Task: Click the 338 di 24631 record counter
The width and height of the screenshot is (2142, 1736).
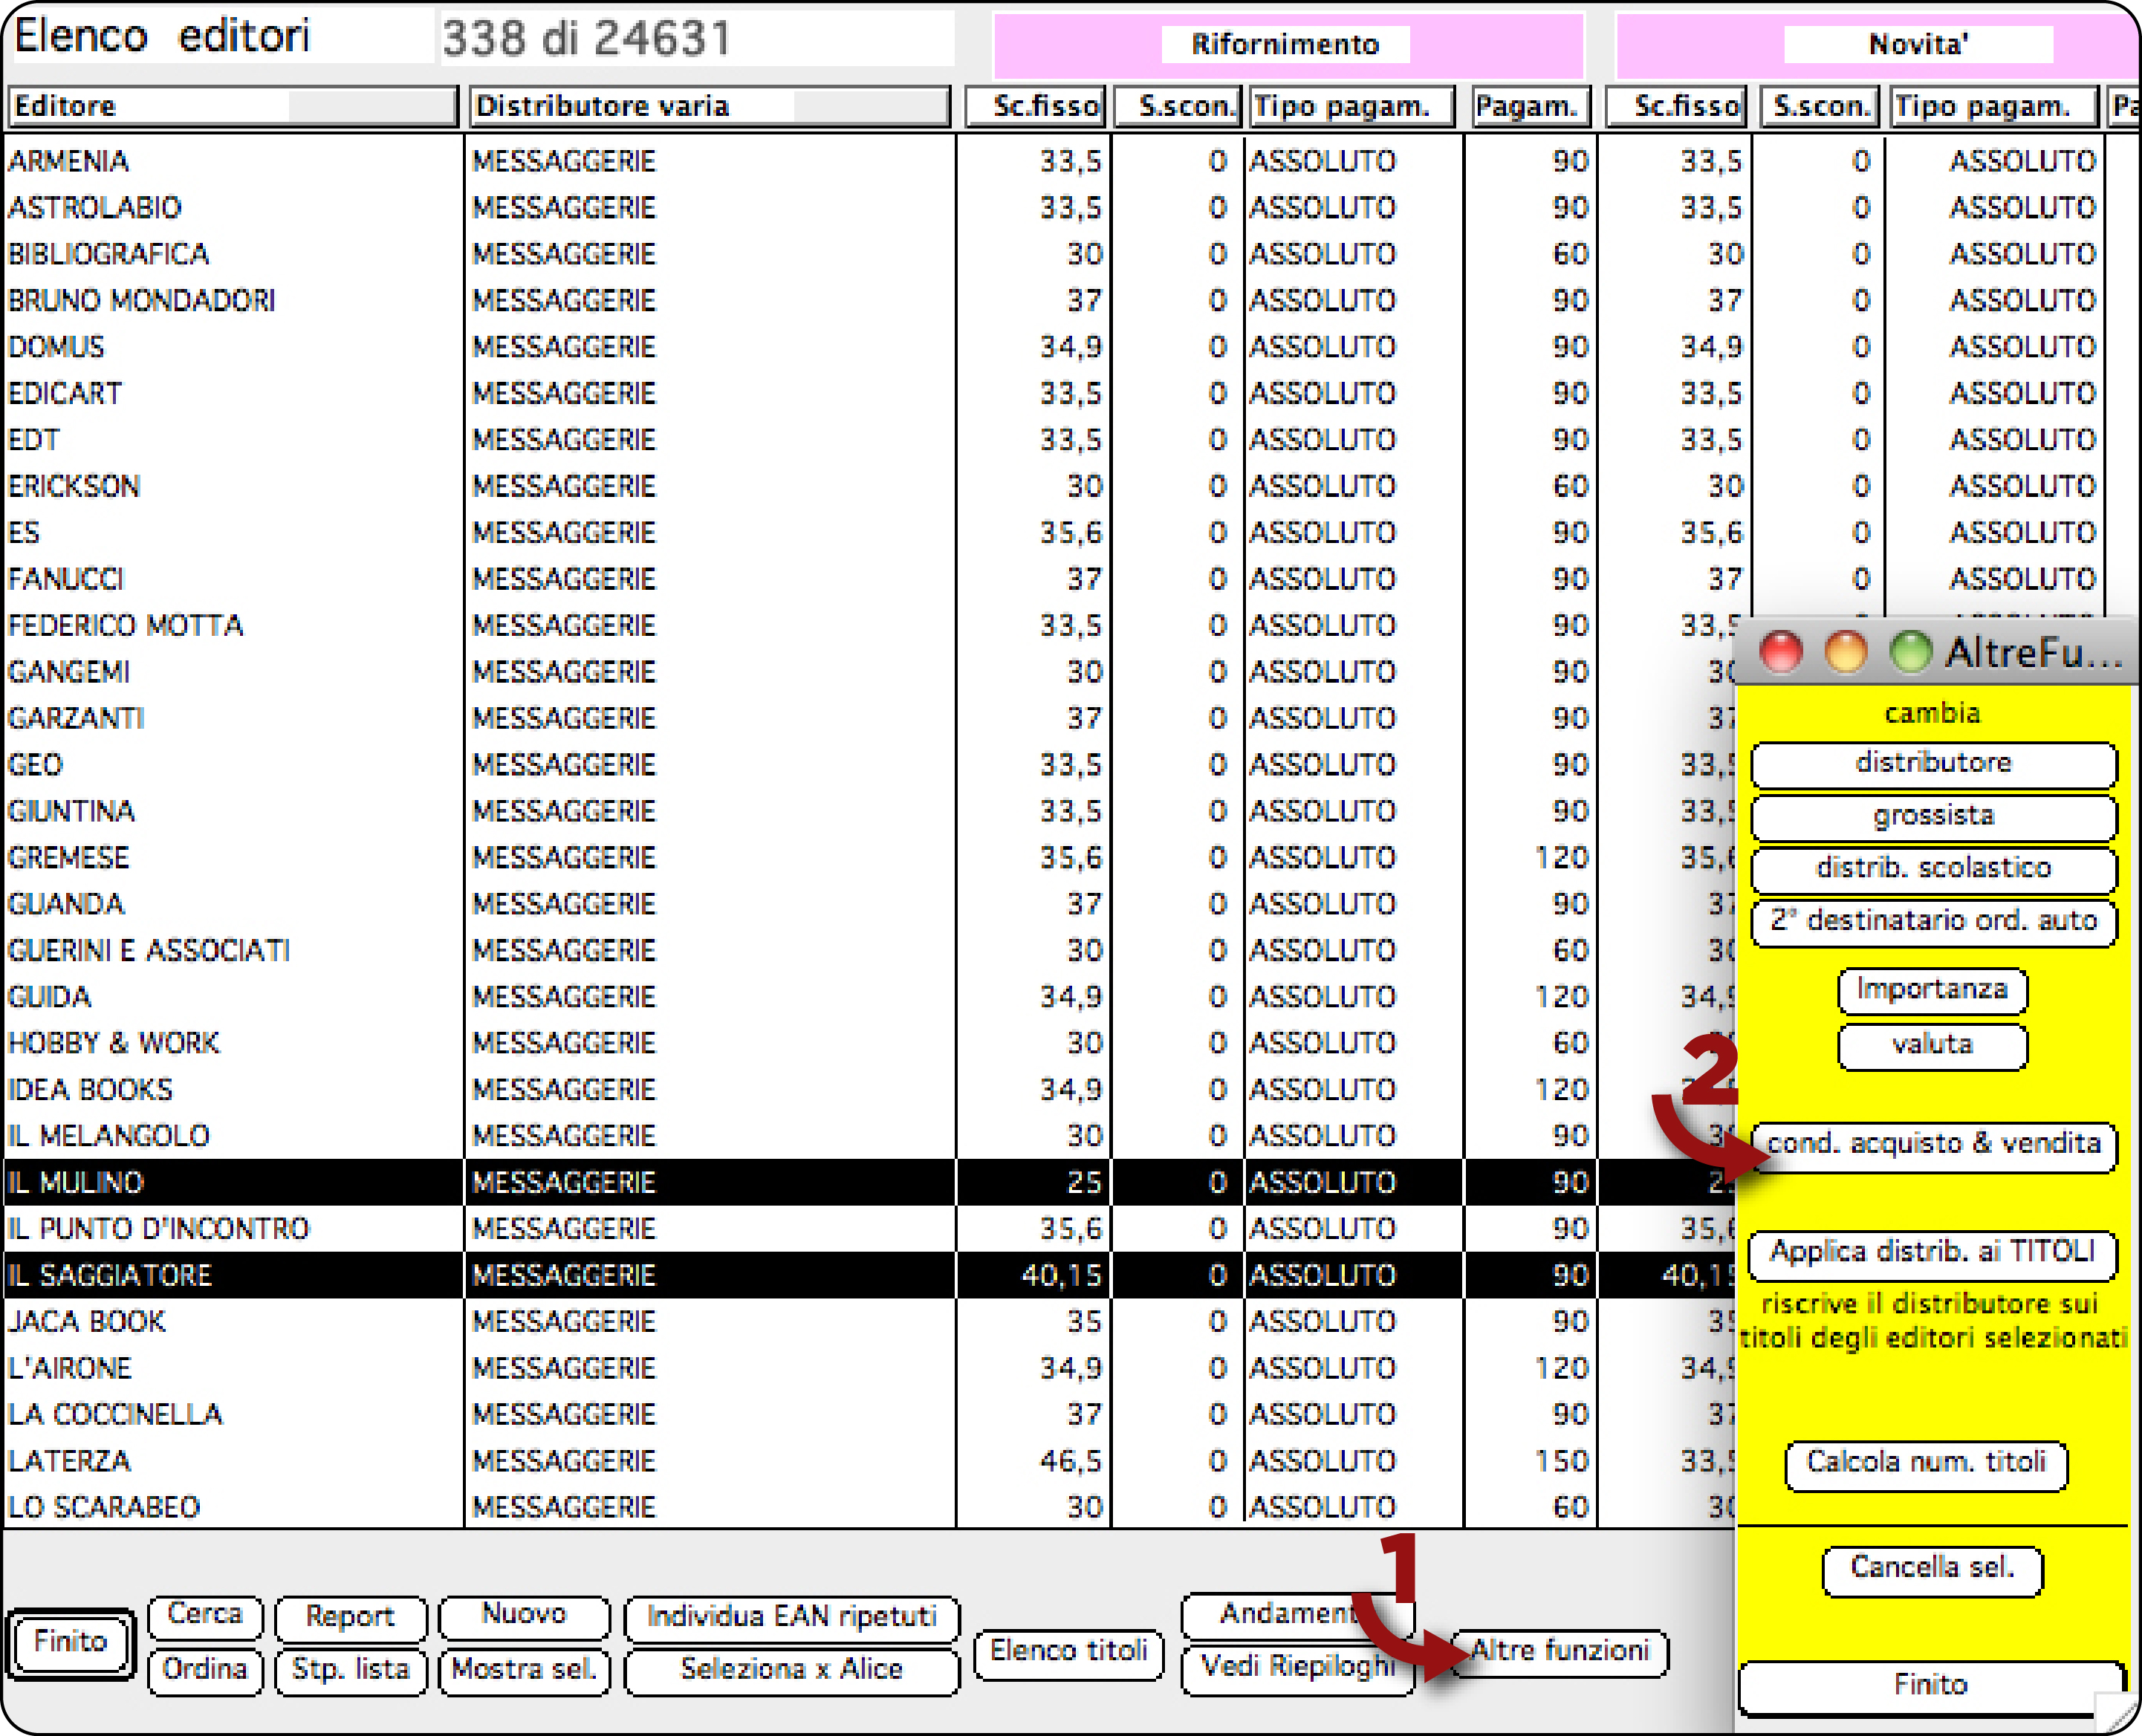Action: pos(588,39)
